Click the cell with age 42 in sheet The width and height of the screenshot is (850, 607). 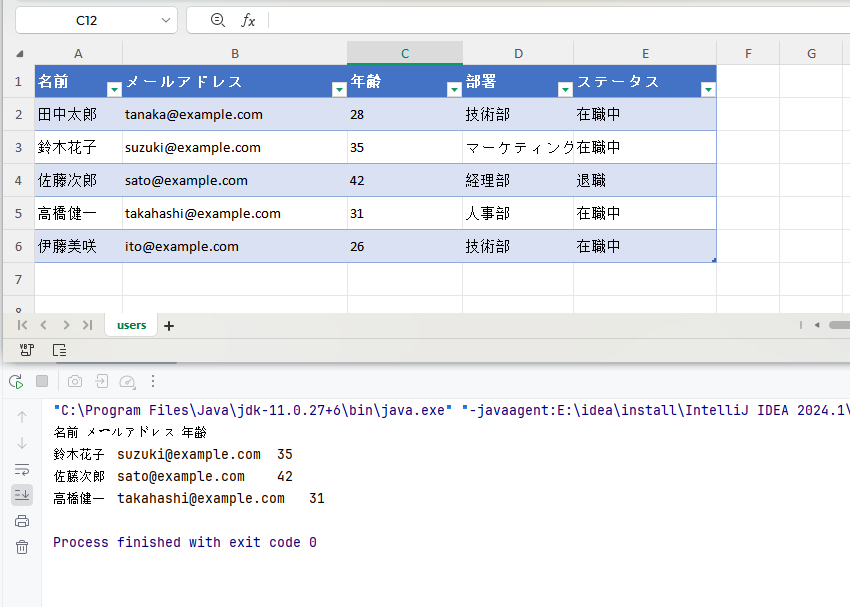tap(405, 180)
